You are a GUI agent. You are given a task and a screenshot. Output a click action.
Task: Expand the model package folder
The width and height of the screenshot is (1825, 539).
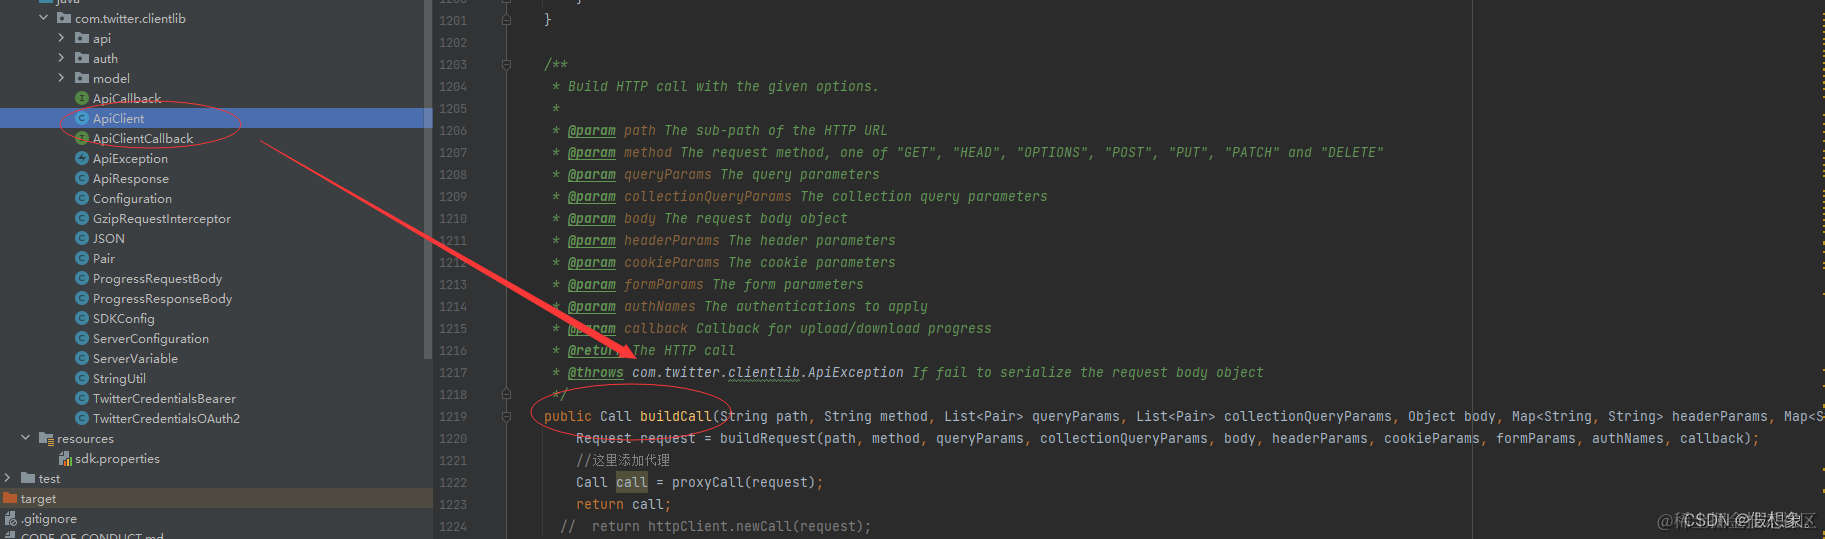pos(61,78)
